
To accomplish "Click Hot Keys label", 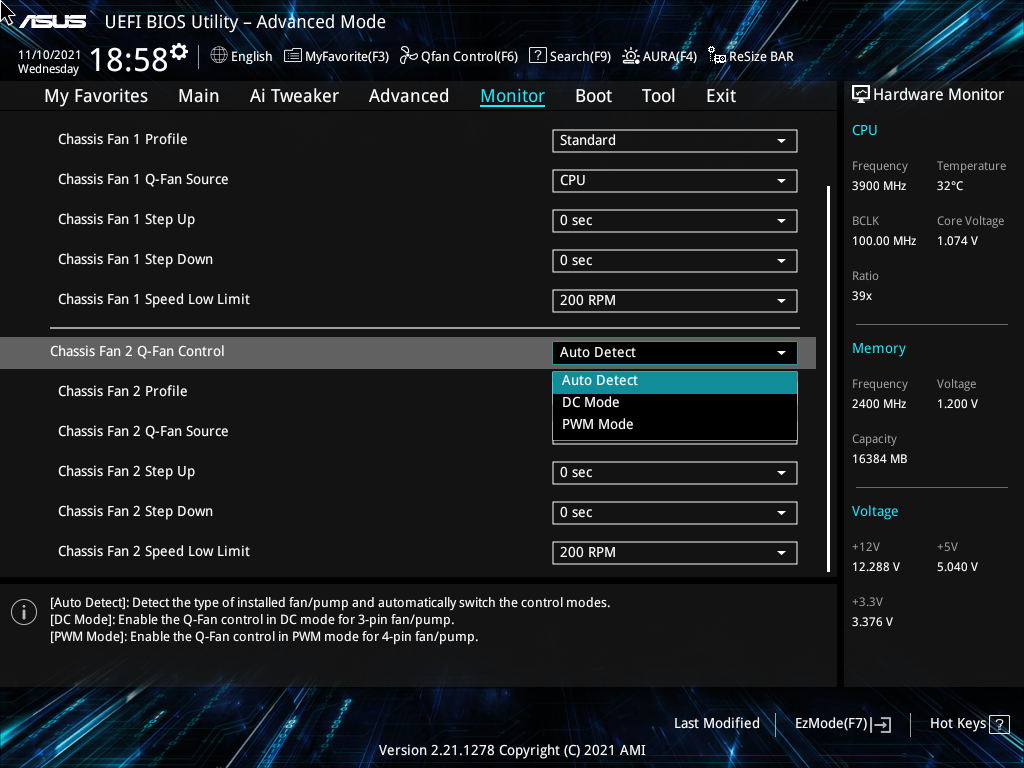I will (957, 724).
